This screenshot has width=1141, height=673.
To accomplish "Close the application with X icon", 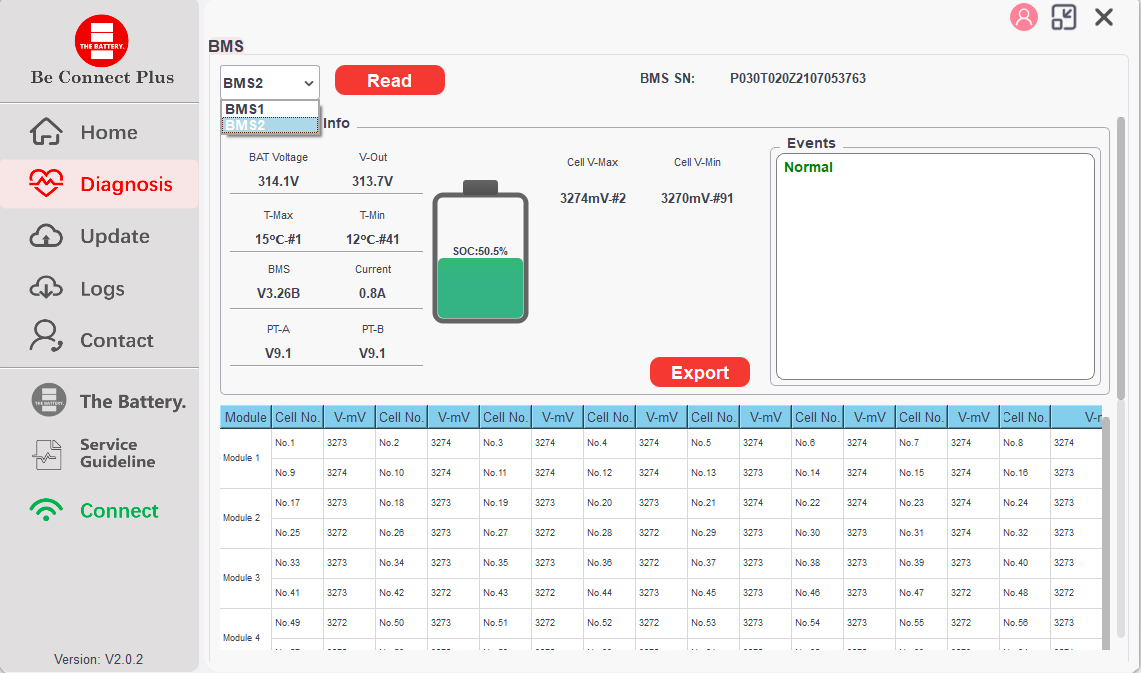I will click(1104, 17).
